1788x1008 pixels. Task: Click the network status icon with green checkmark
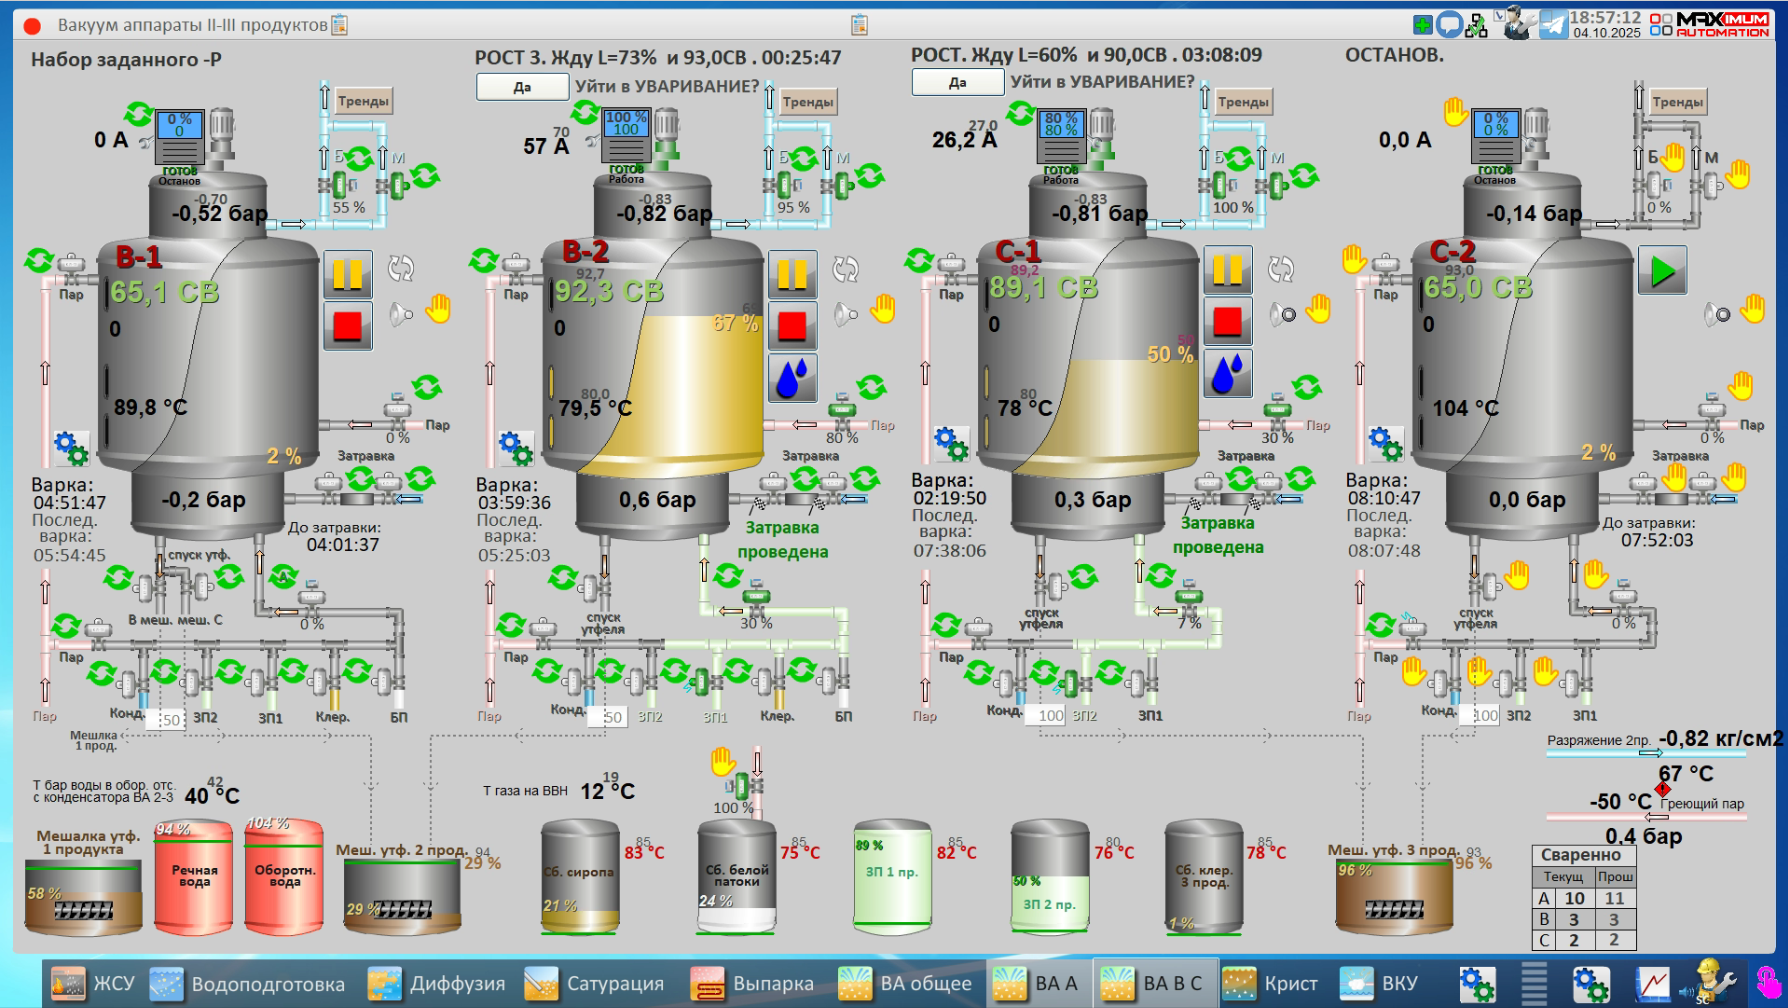coord(1476,26)
